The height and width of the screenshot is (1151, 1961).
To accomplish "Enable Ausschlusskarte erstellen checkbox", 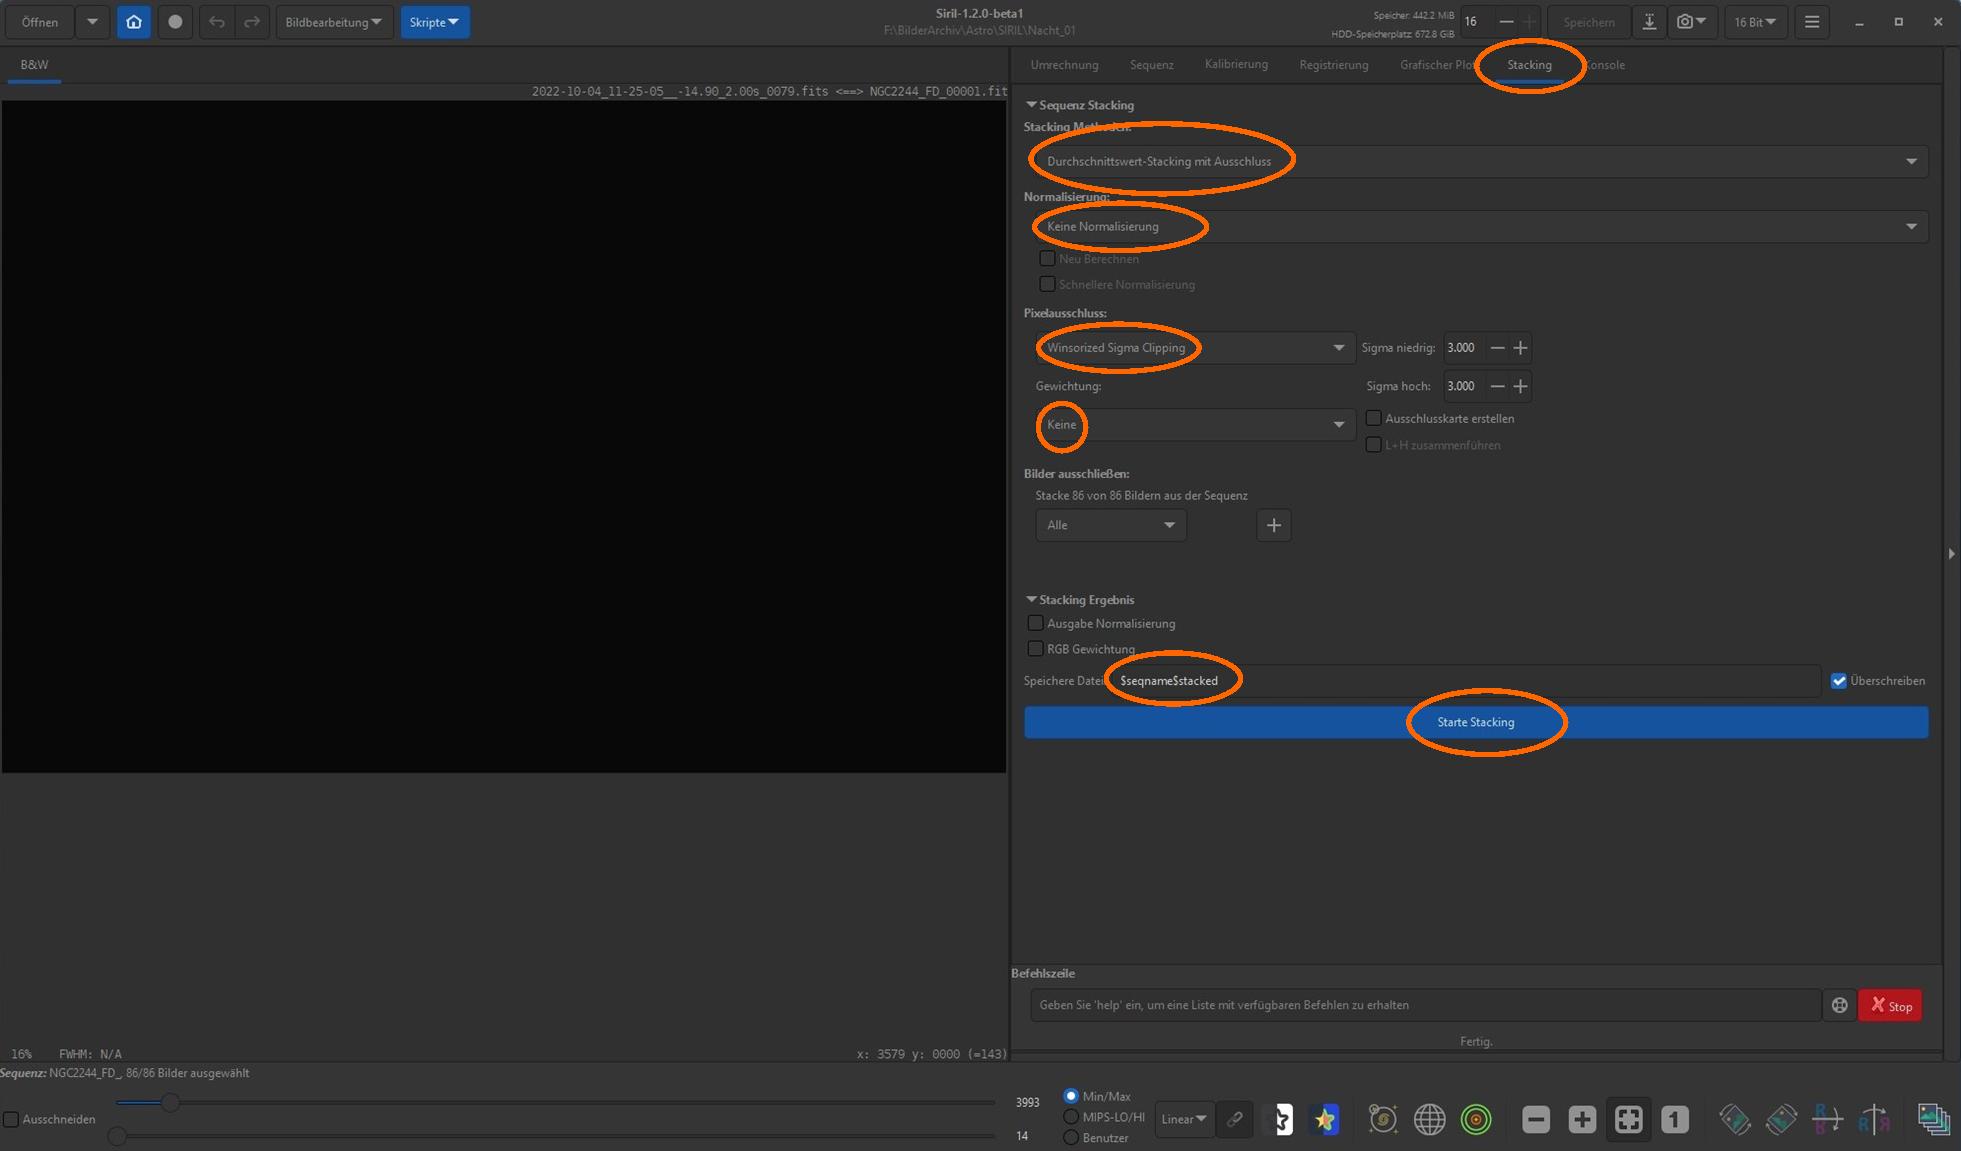I will pos(1374,418).
